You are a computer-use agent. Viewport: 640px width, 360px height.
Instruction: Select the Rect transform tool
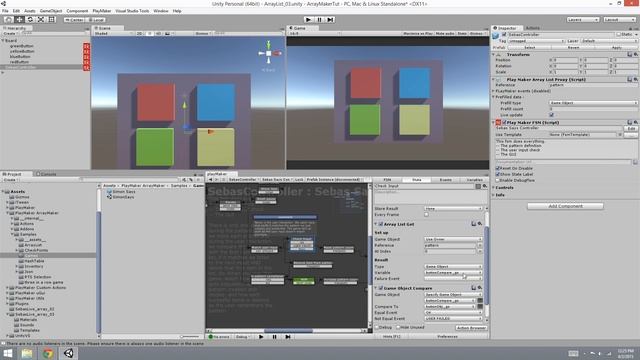tap(51, 20)
